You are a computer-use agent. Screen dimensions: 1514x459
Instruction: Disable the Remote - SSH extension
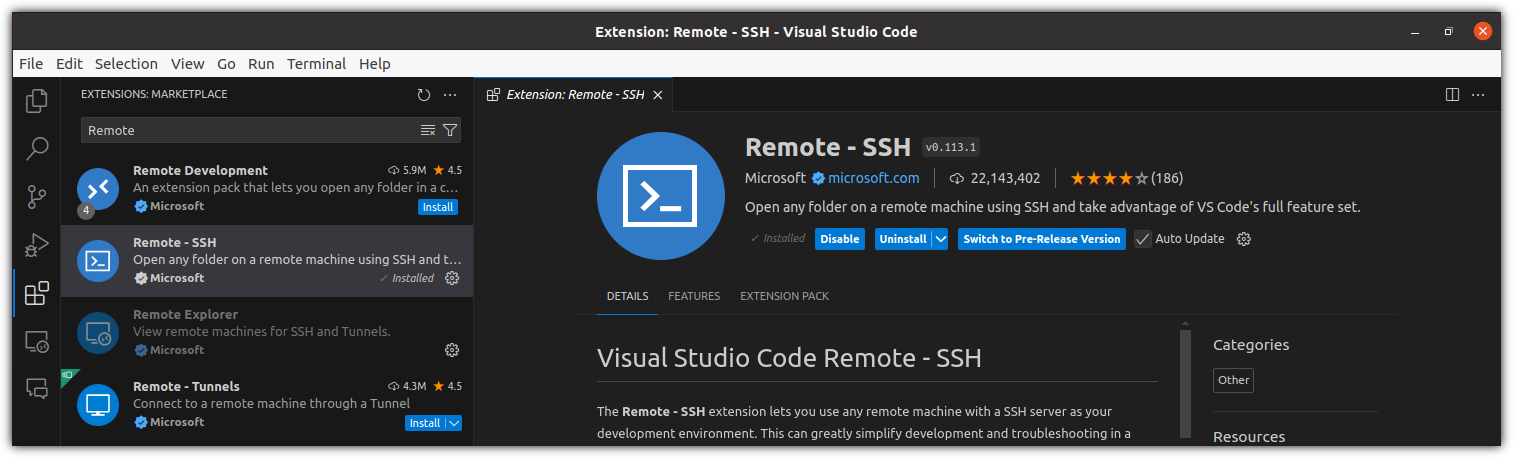(x=840, y=239)
